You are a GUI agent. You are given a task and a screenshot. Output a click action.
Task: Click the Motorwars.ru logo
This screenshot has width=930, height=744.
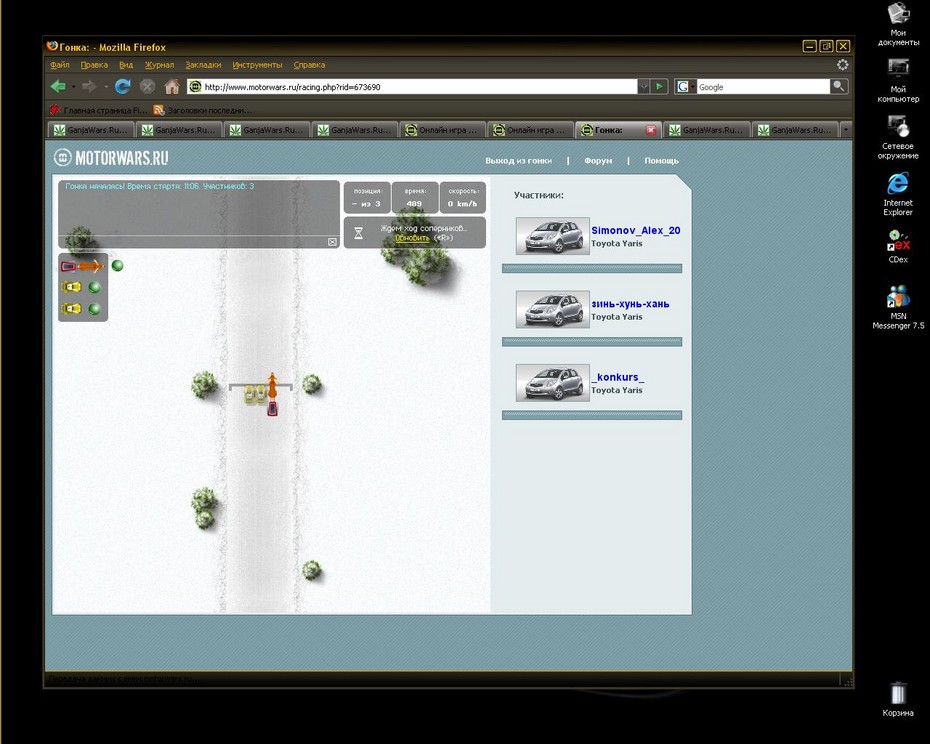(x=111, y=158)
